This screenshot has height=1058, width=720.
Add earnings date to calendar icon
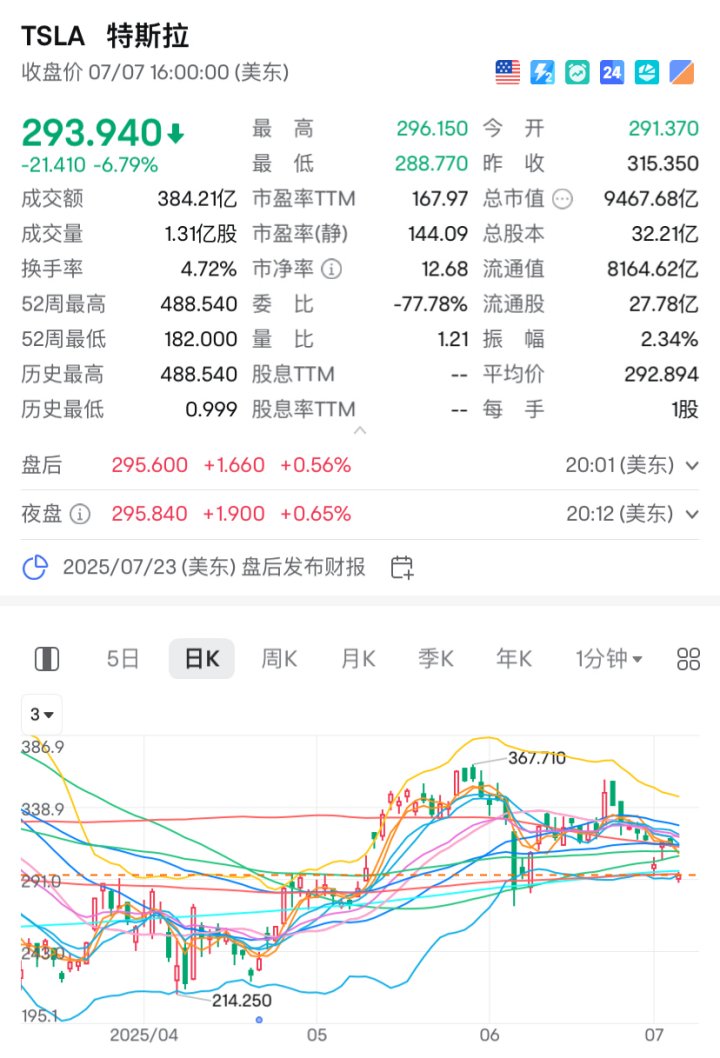point(402,567)
